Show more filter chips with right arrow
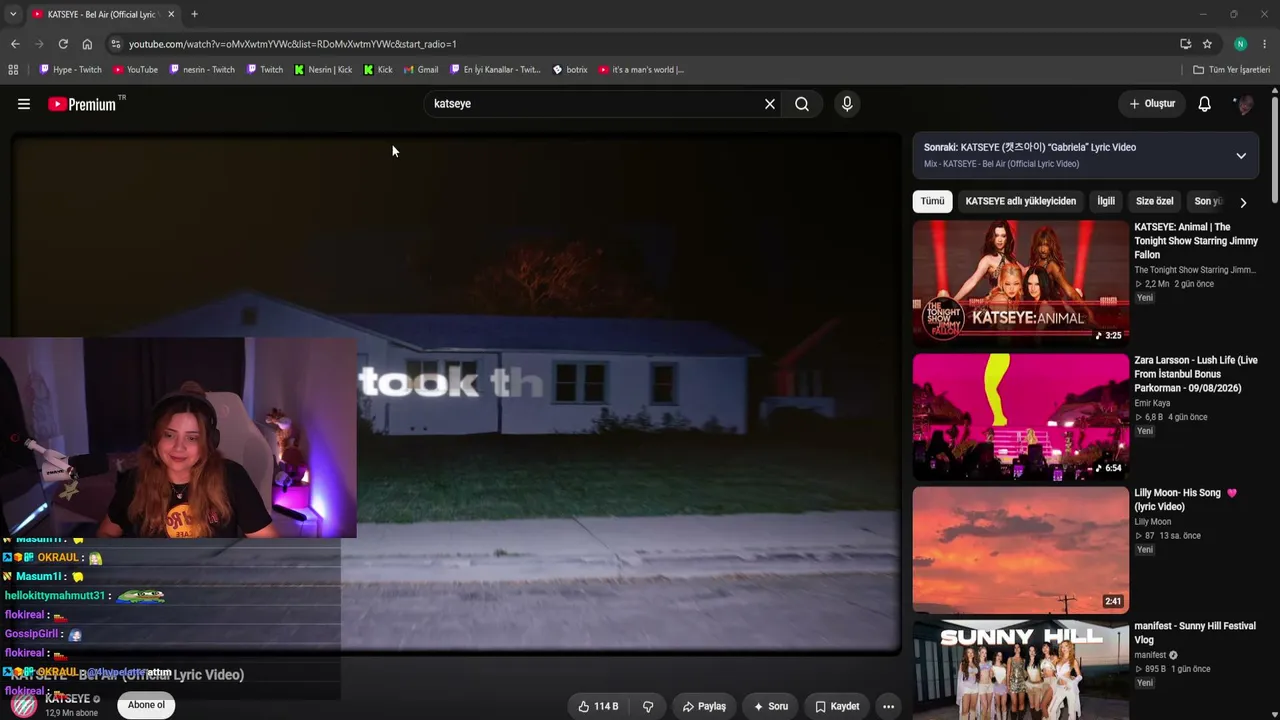 (x=1243, y=202)
